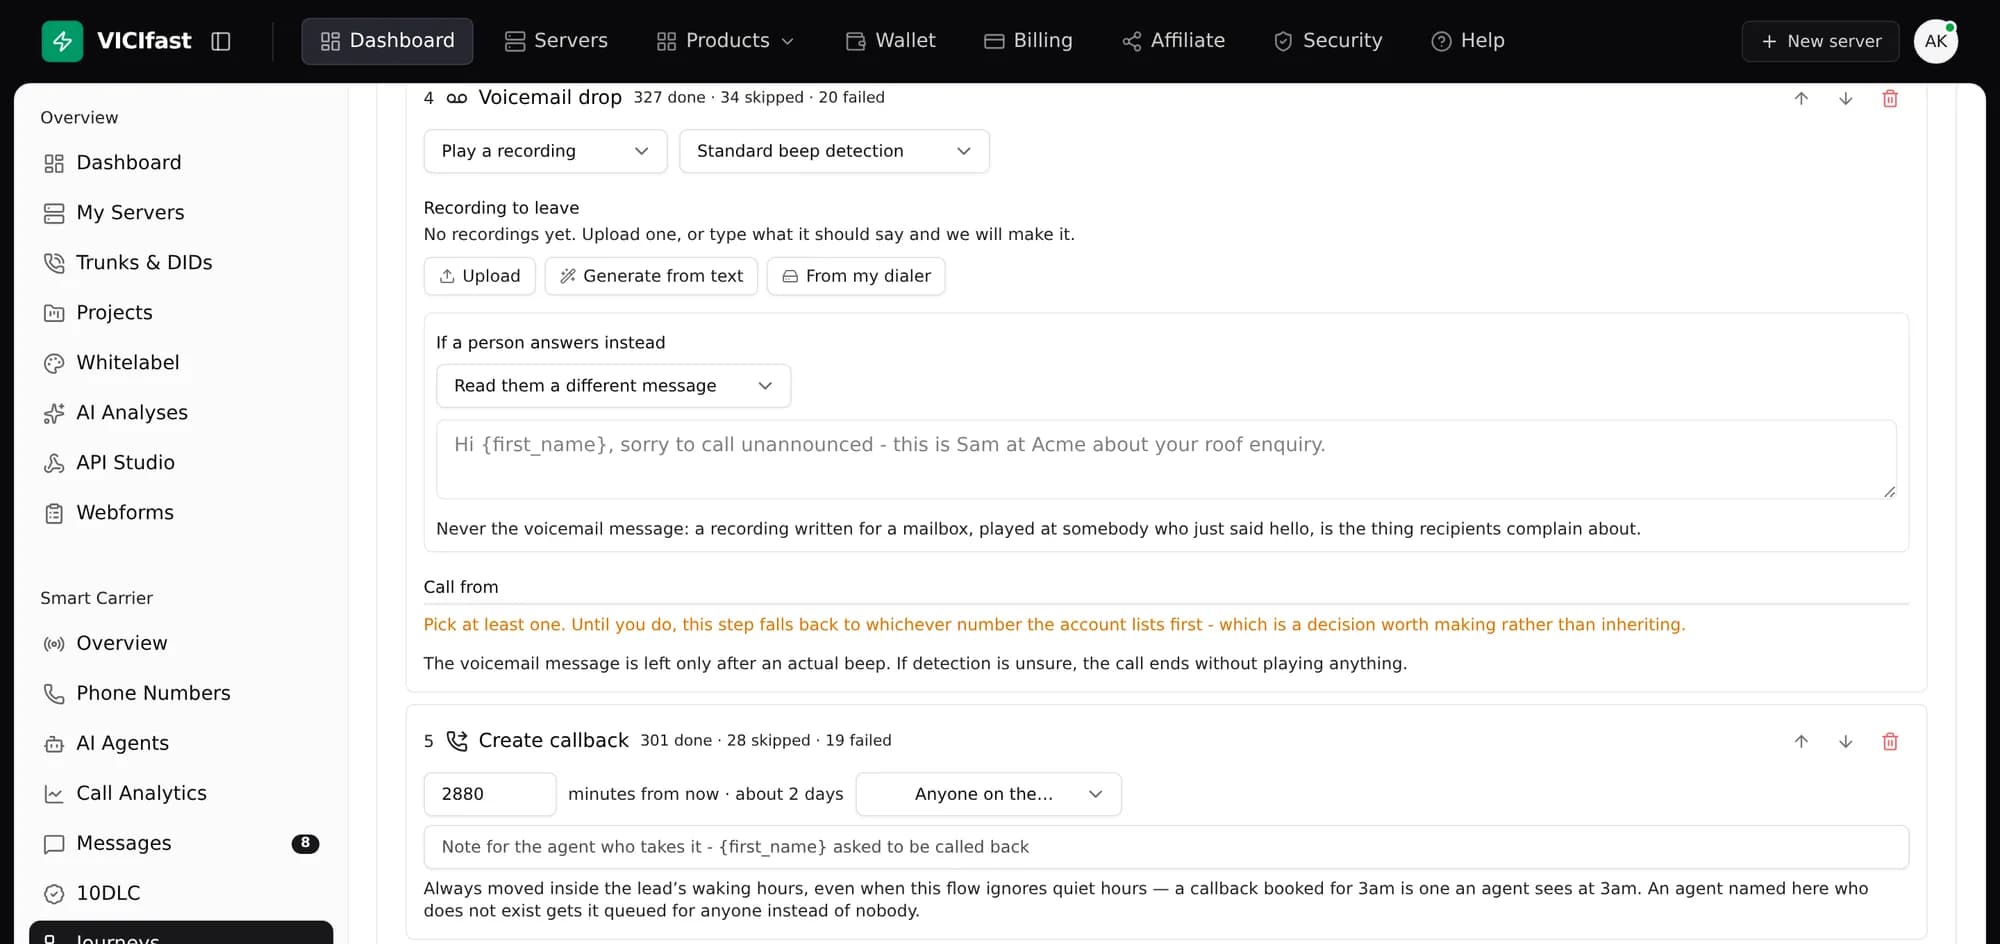2000x944 pixels.
Task: Go to Dashboard in top navigation
Action: [387, 41]
